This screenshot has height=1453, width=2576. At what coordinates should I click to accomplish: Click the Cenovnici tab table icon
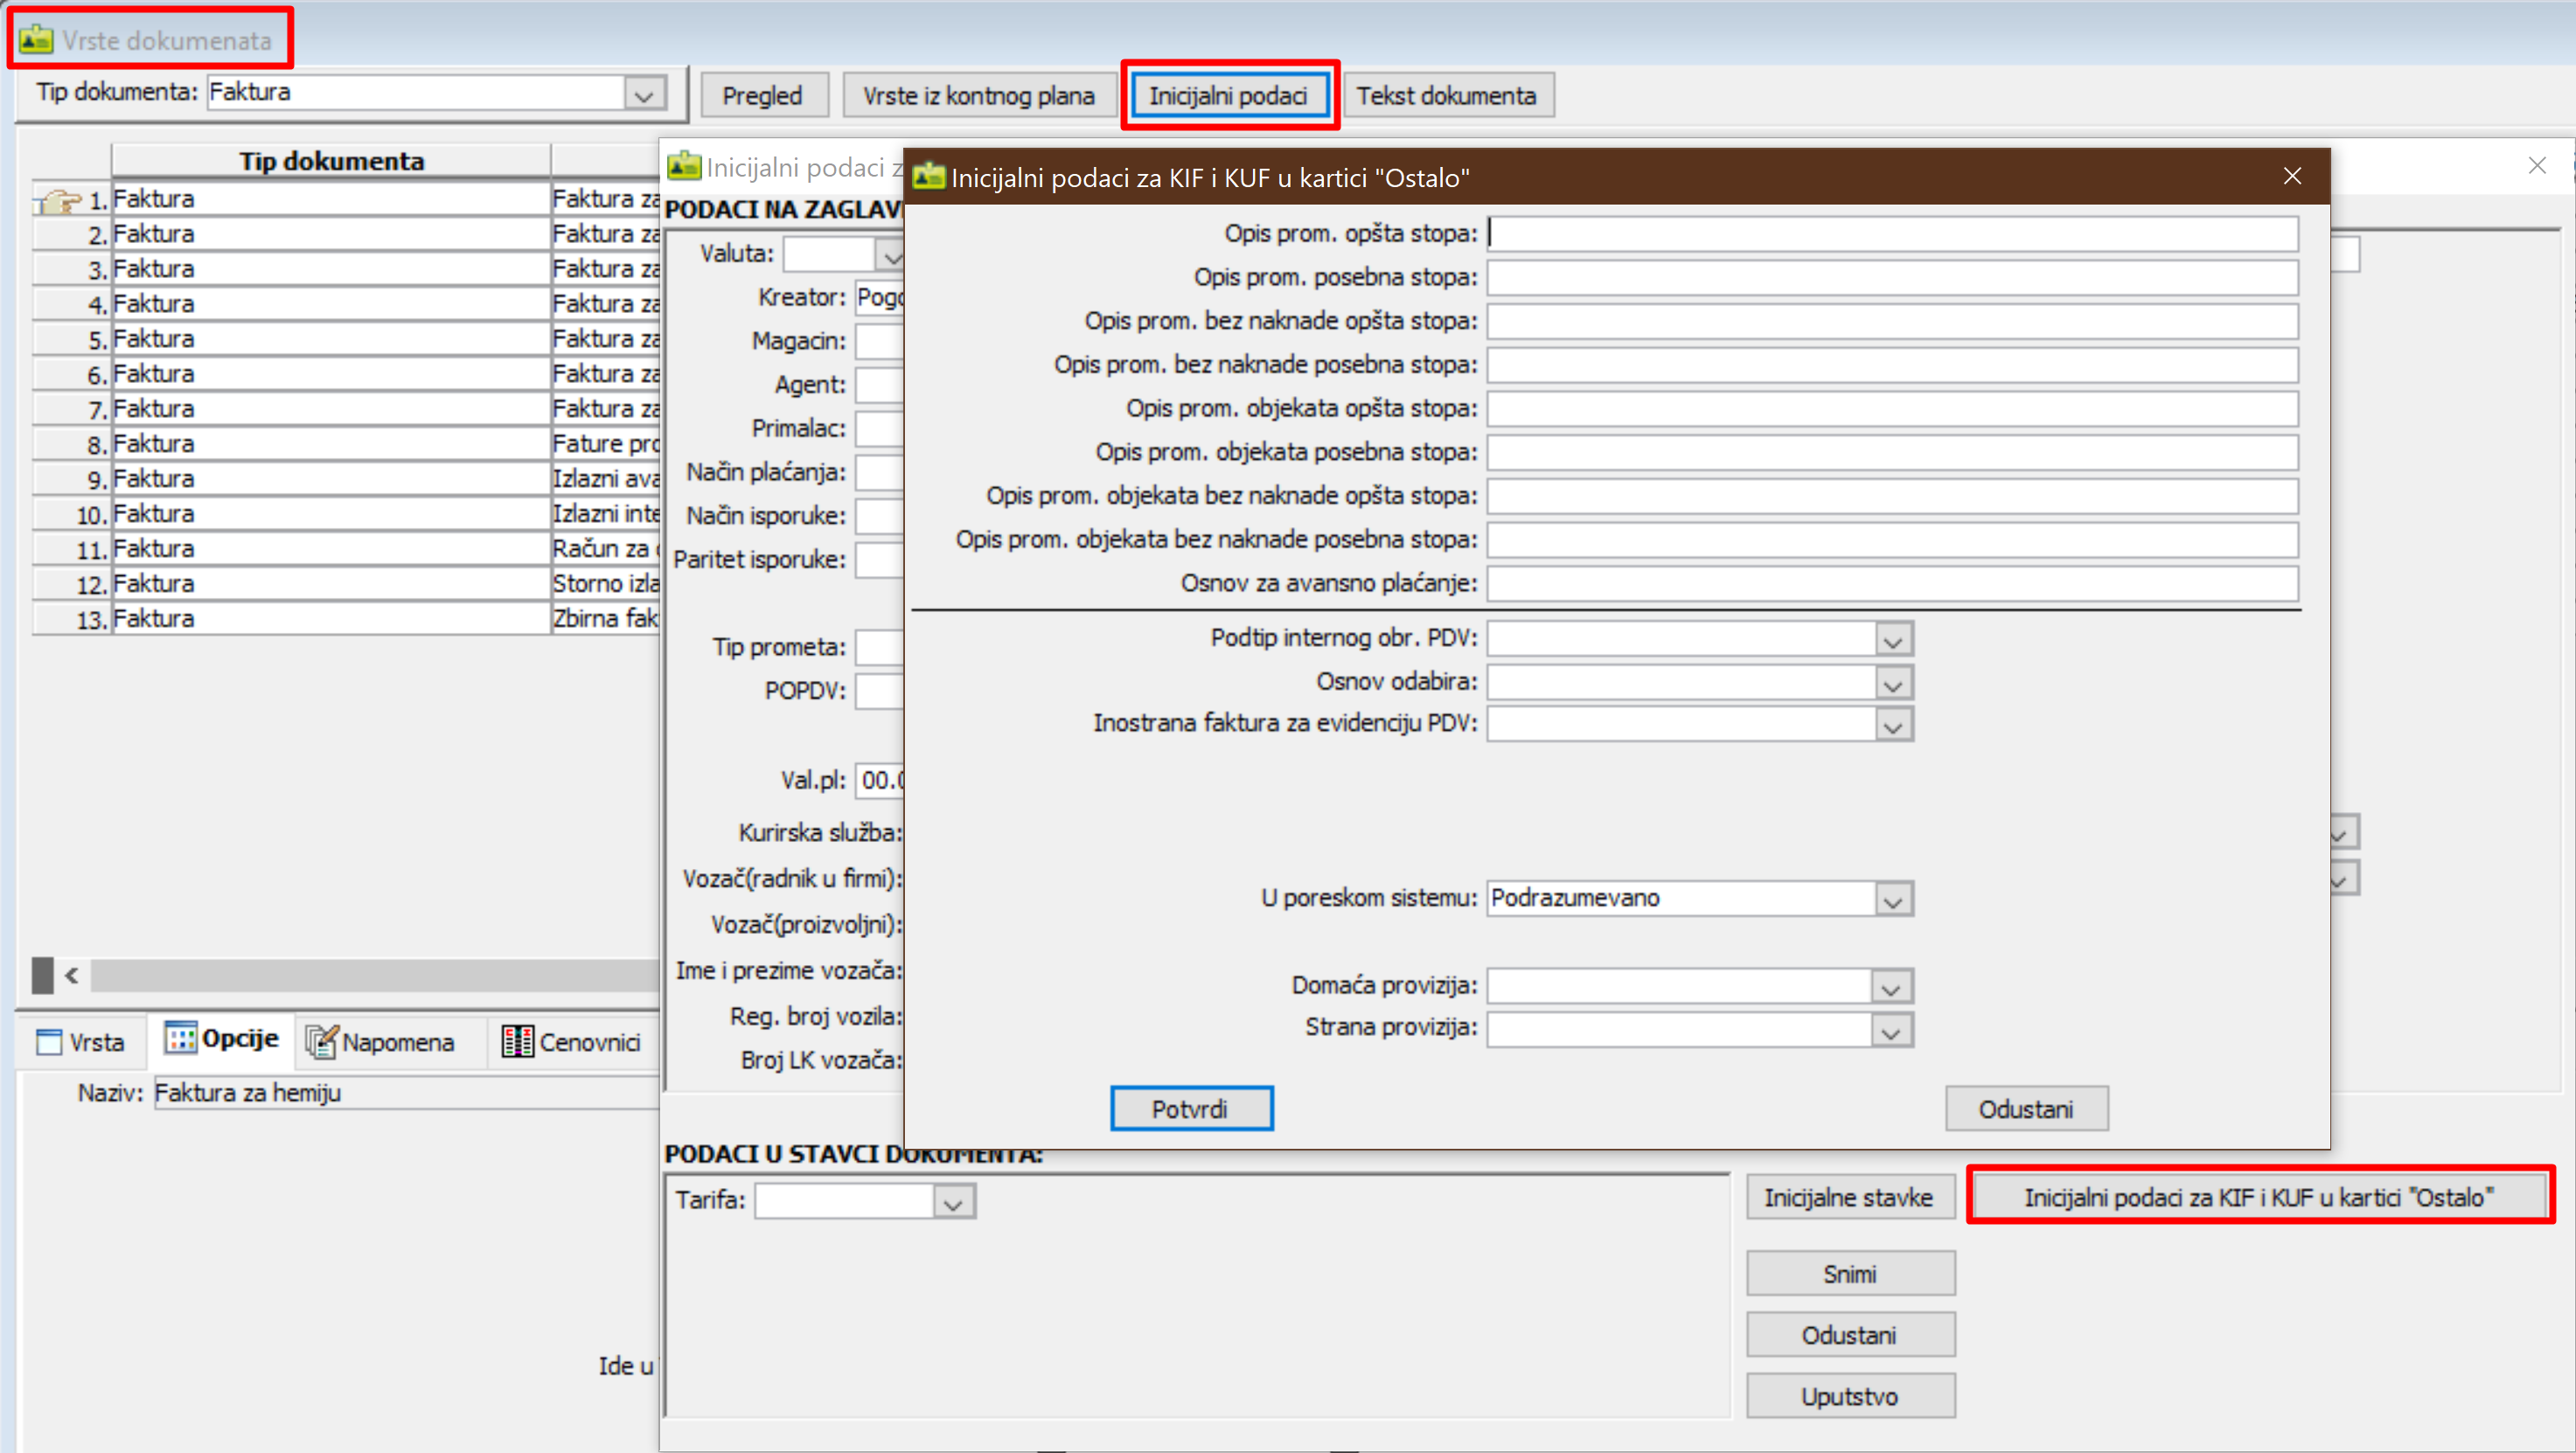[x=517, y=1042]
